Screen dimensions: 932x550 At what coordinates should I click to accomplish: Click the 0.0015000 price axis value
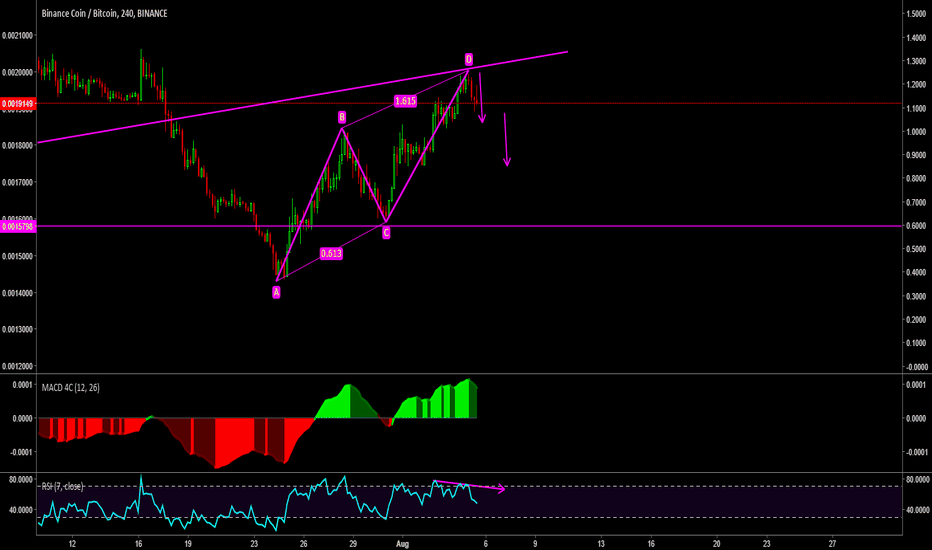(17, 256)
